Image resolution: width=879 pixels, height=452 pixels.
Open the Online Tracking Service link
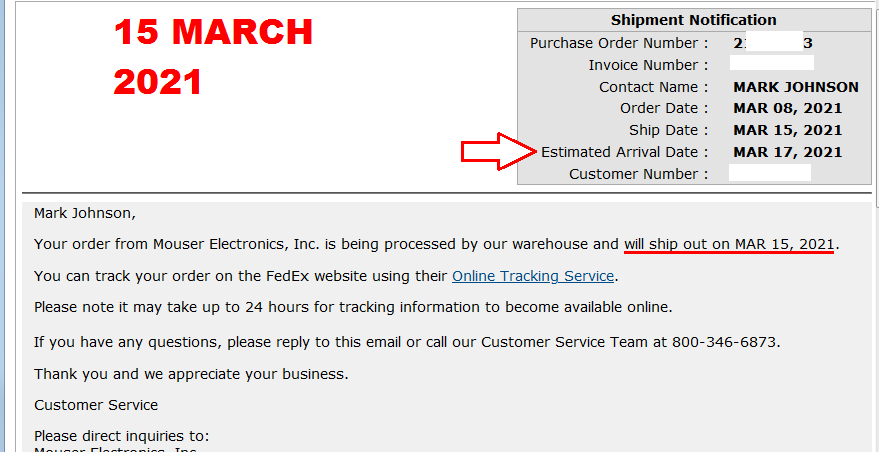point(533,276)
